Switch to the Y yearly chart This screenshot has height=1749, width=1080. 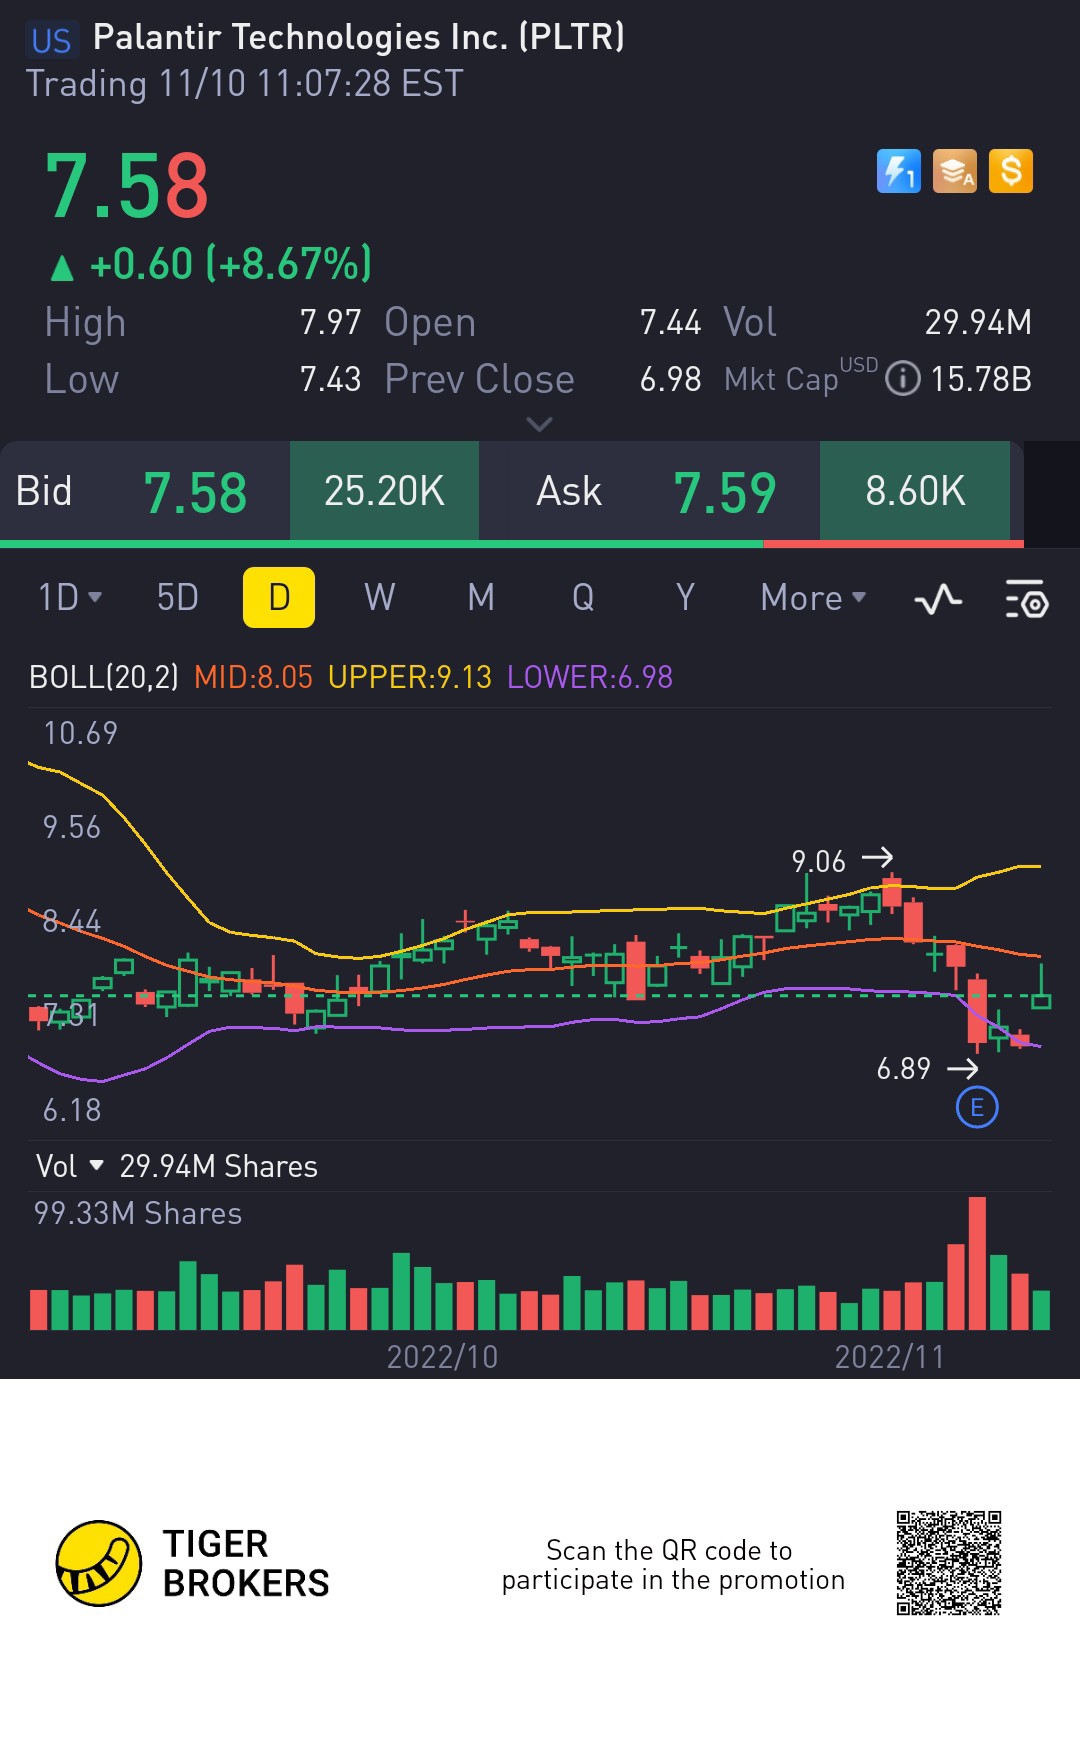pos(685,598)
